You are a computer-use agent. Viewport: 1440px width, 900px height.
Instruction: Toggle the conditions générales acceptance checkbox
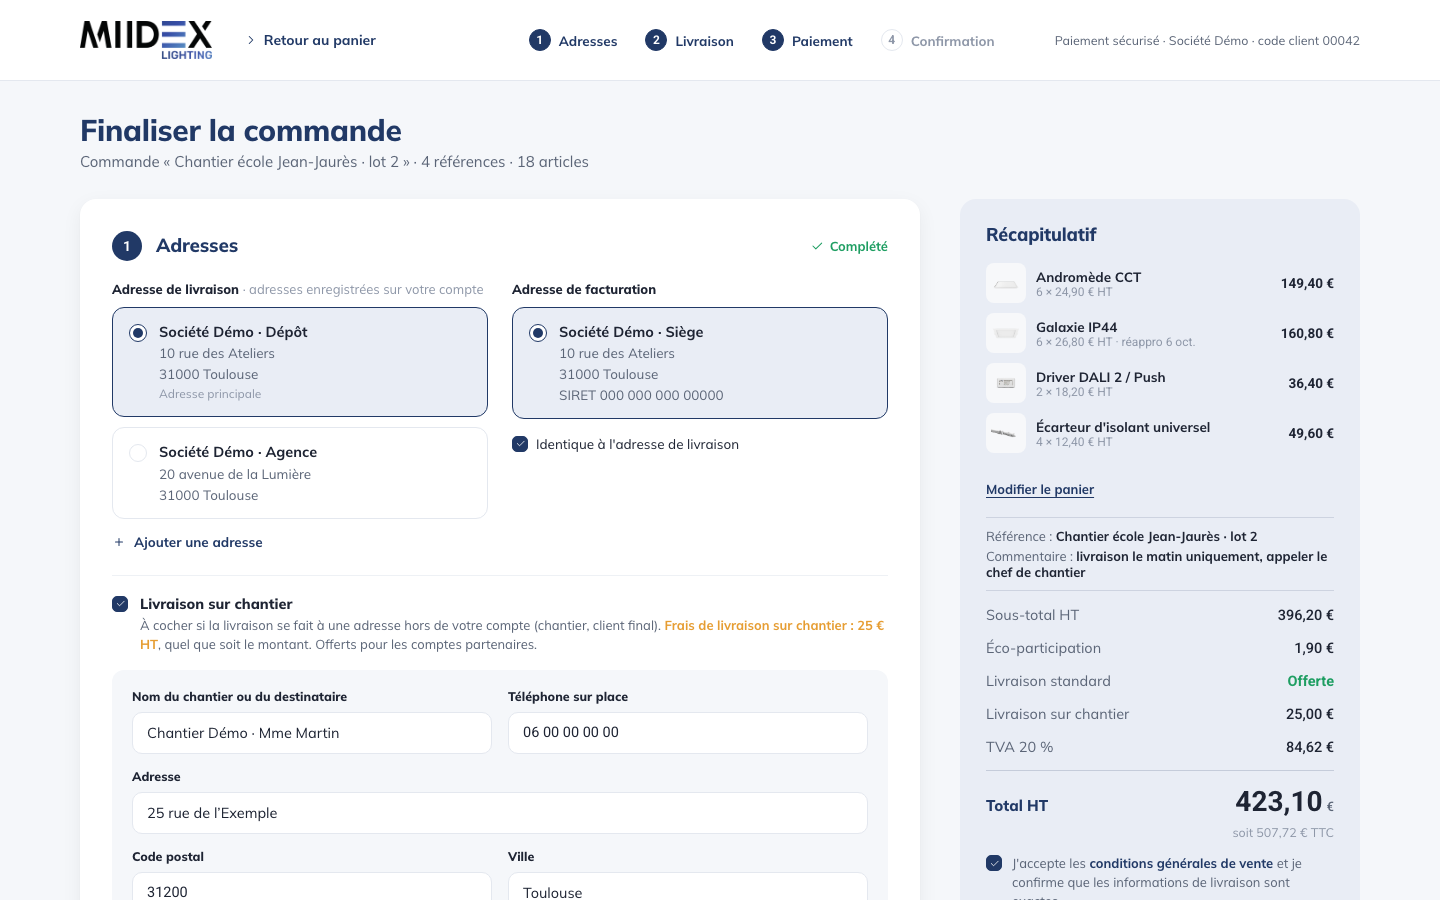(994, 863)
